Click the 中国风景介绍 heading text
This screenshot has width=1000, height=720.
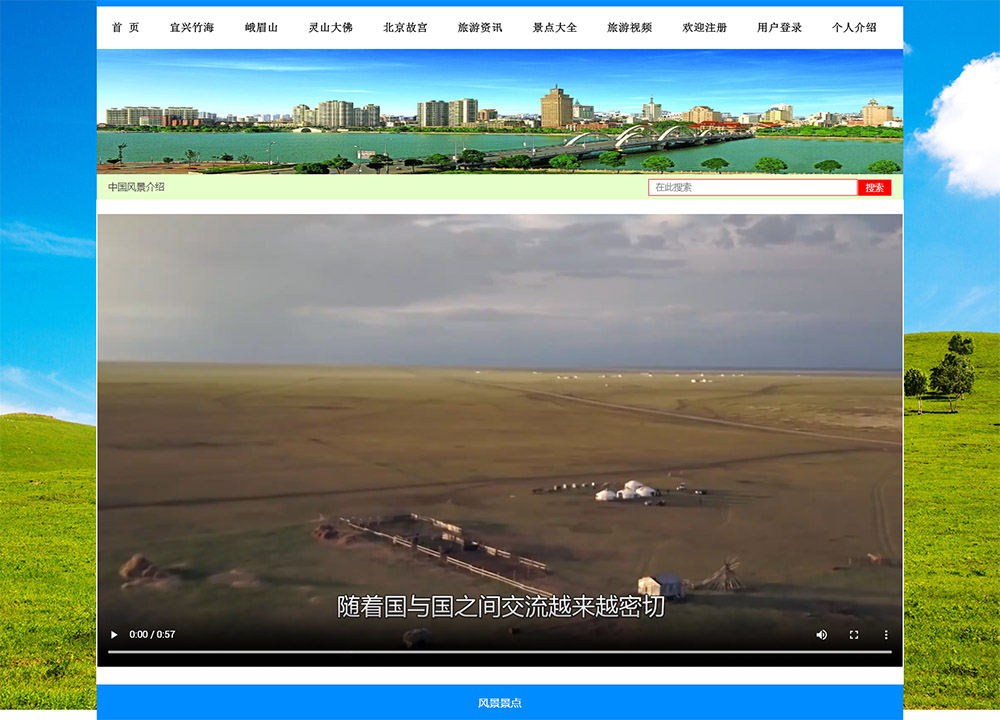click(136, 187)
